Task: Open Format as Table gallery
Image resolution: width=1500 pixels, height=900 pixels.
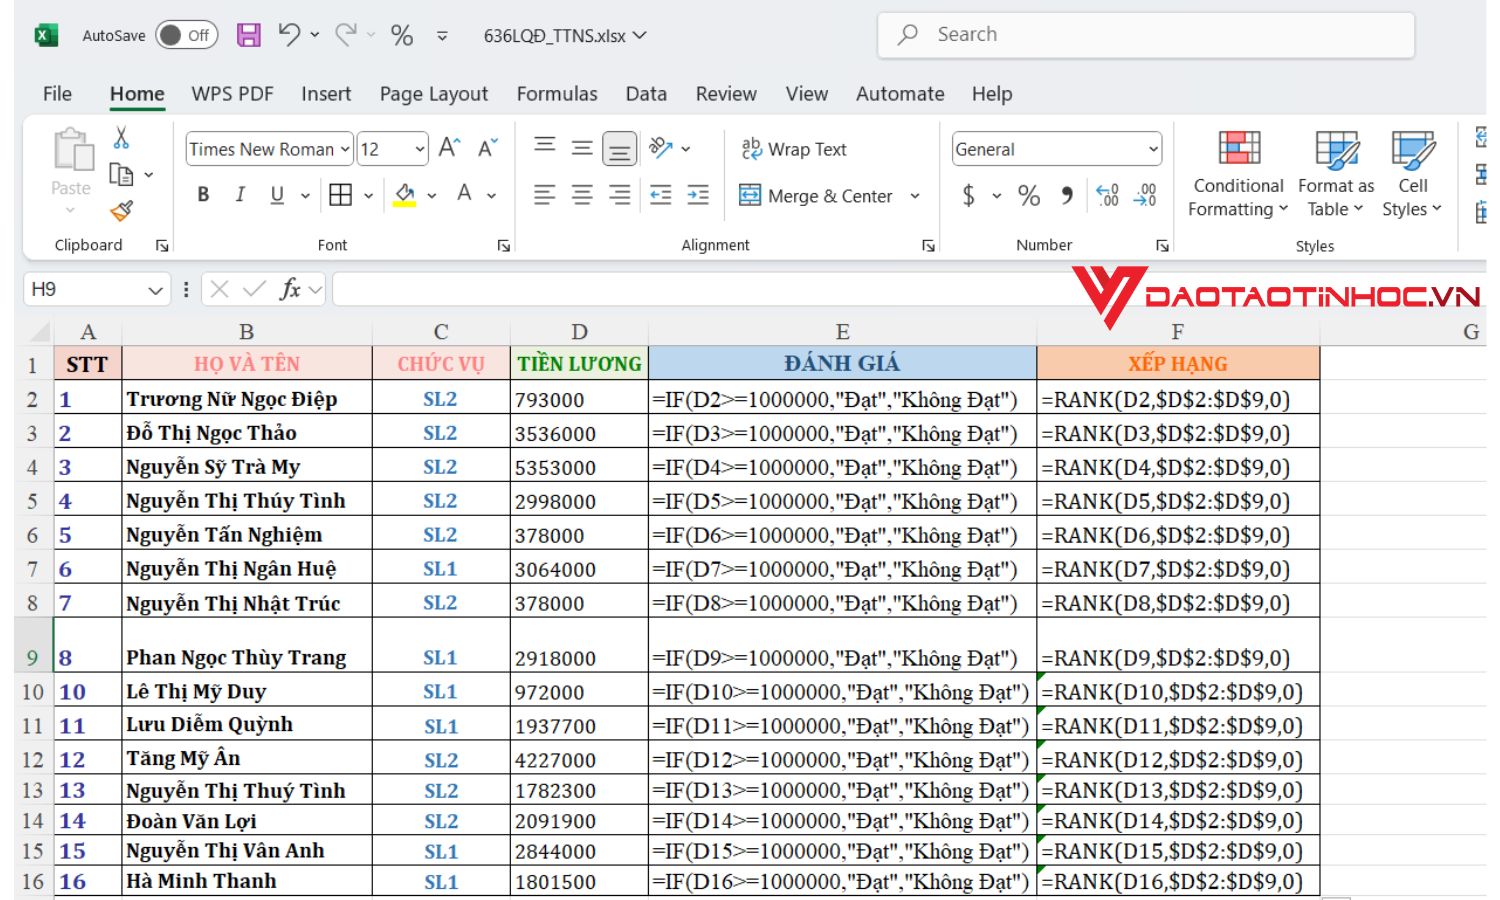Action: click(1335, 172)
